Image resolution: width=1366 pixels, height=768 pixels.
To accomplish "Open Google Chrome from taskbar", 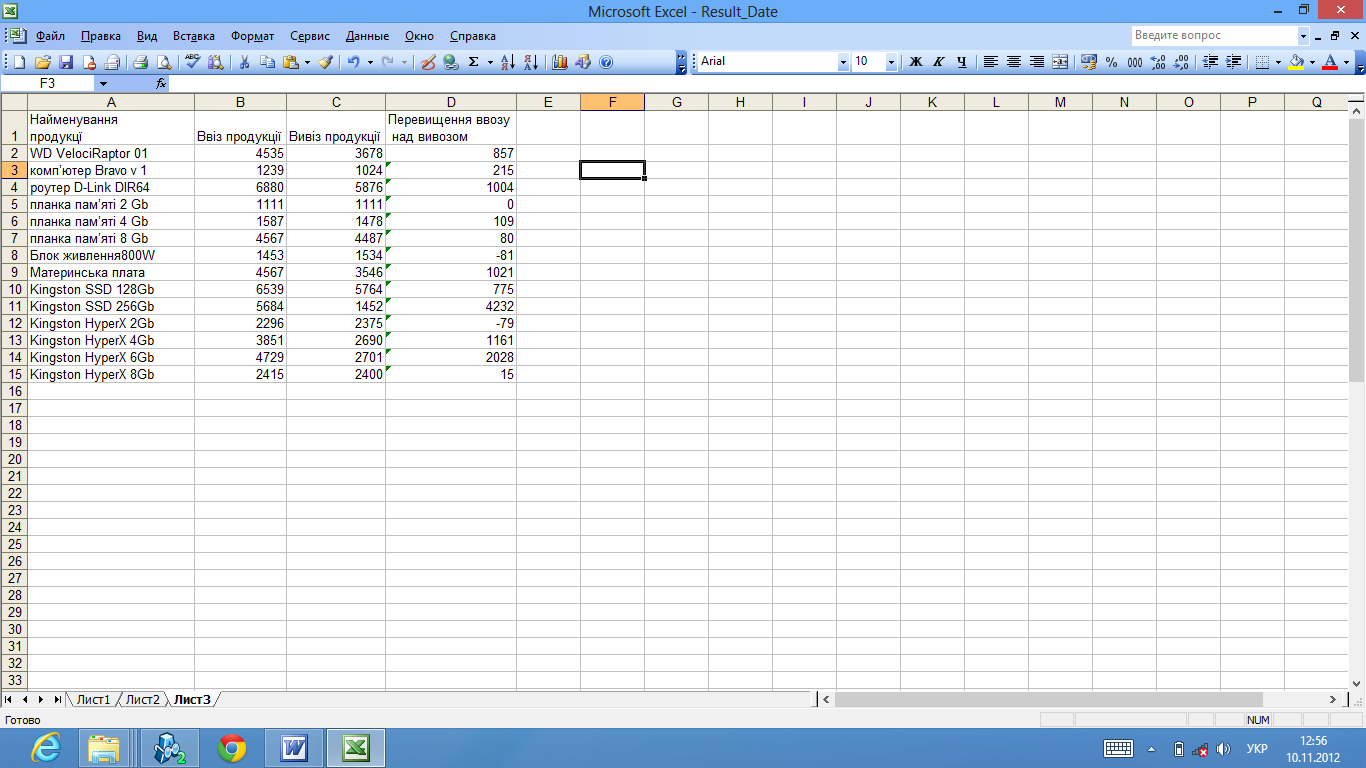I will (232, 748).
